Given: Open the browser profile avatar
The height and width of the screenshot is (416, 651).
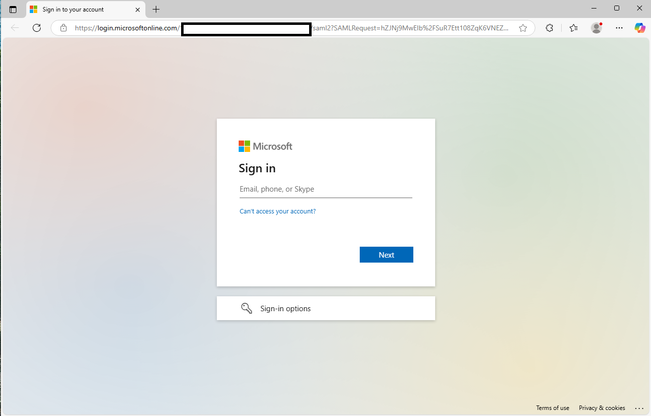Looking at the screenshot, I should pyautogui.click(x=597, y=28).
